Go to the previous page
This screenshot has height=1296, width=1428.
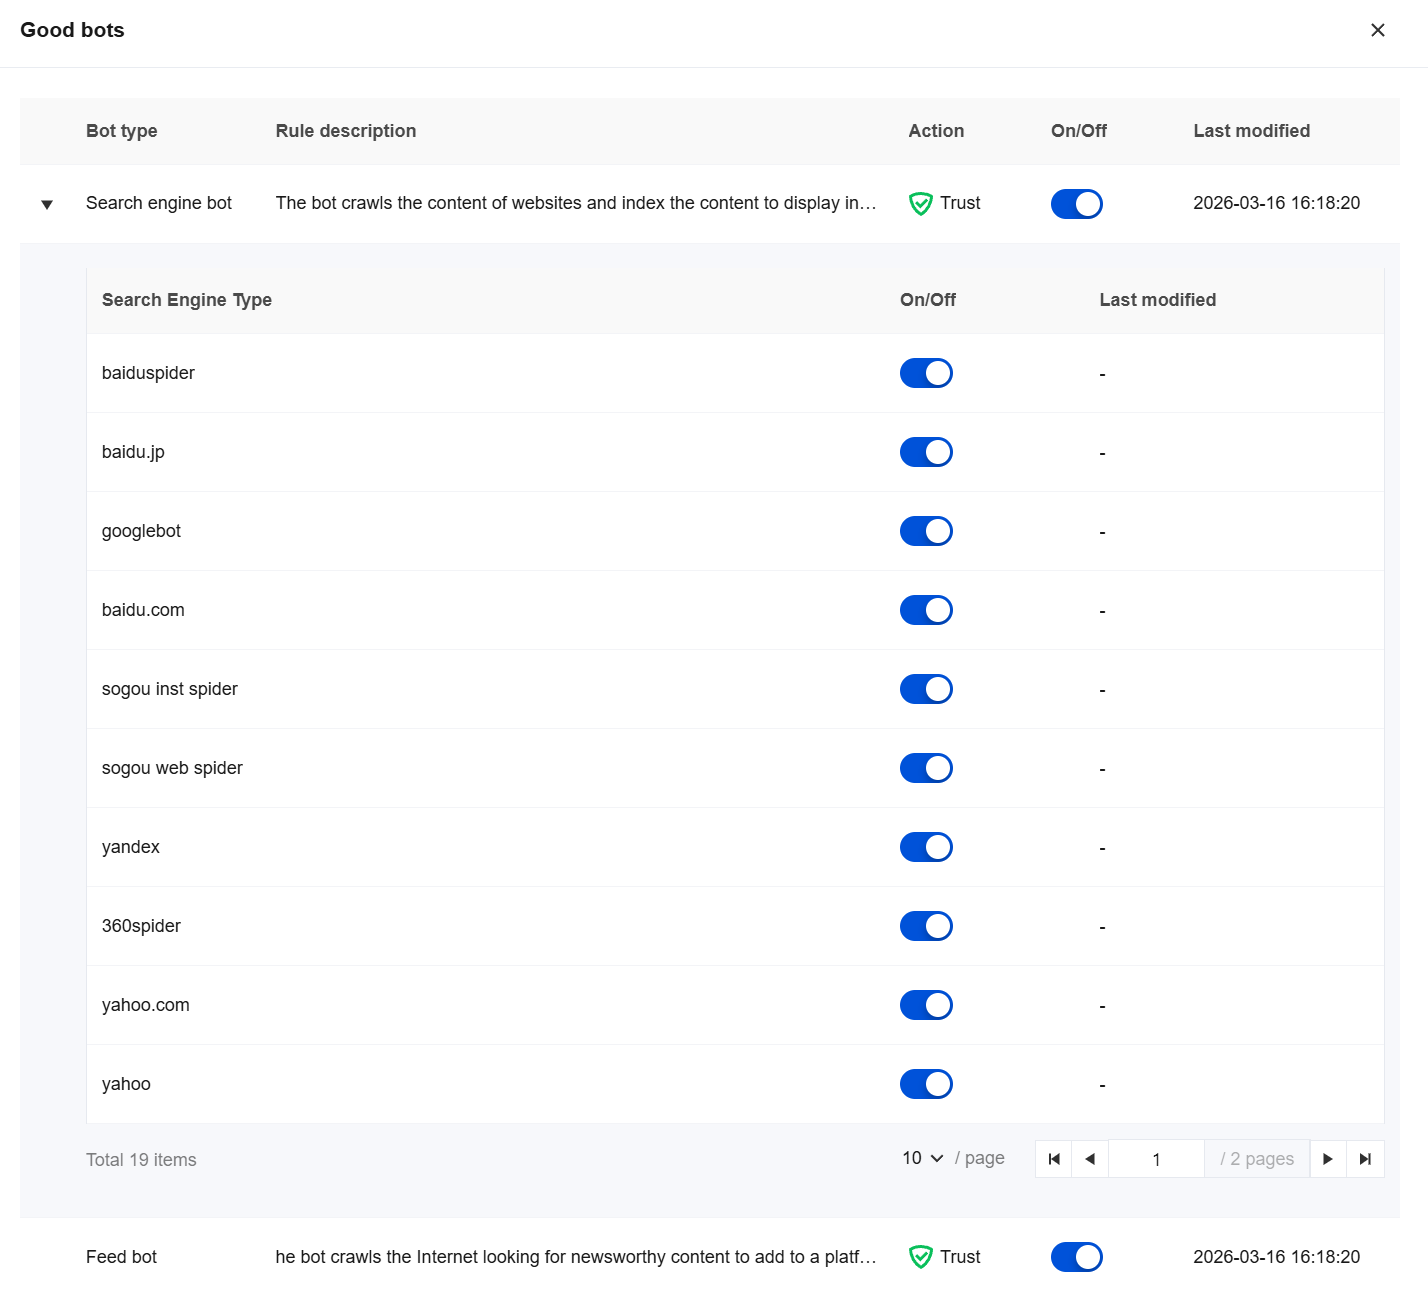pyautogui.click(x=1090, y=1159)
